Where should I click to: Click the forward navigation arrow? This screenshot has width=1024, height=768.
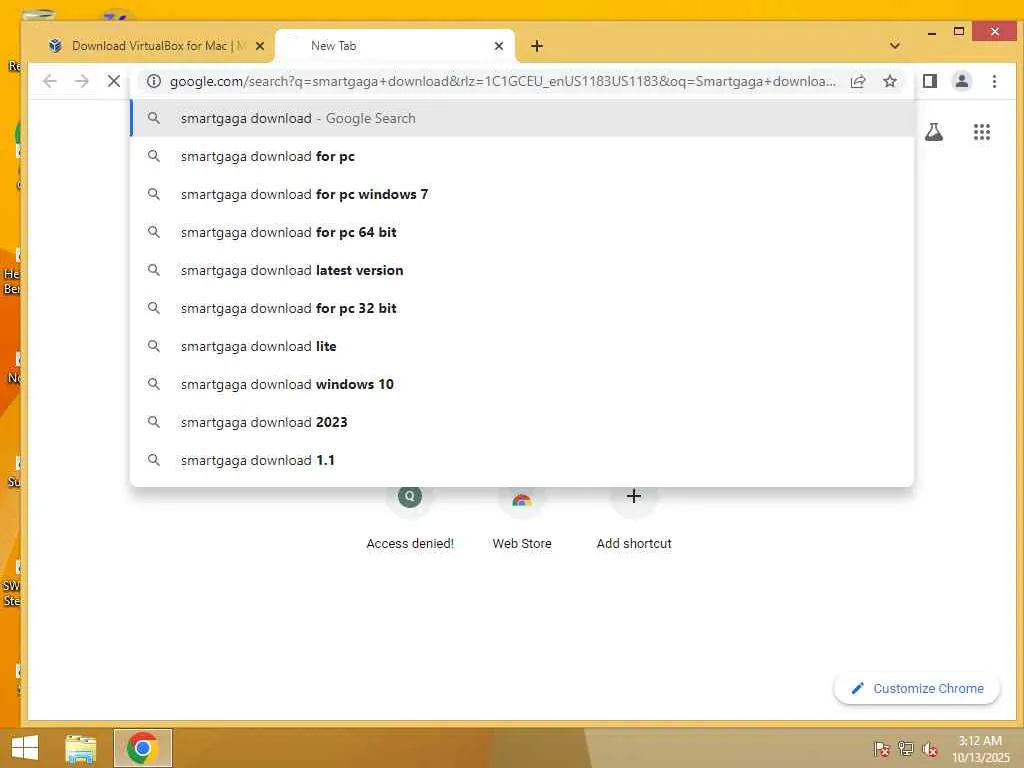[82, 81]
